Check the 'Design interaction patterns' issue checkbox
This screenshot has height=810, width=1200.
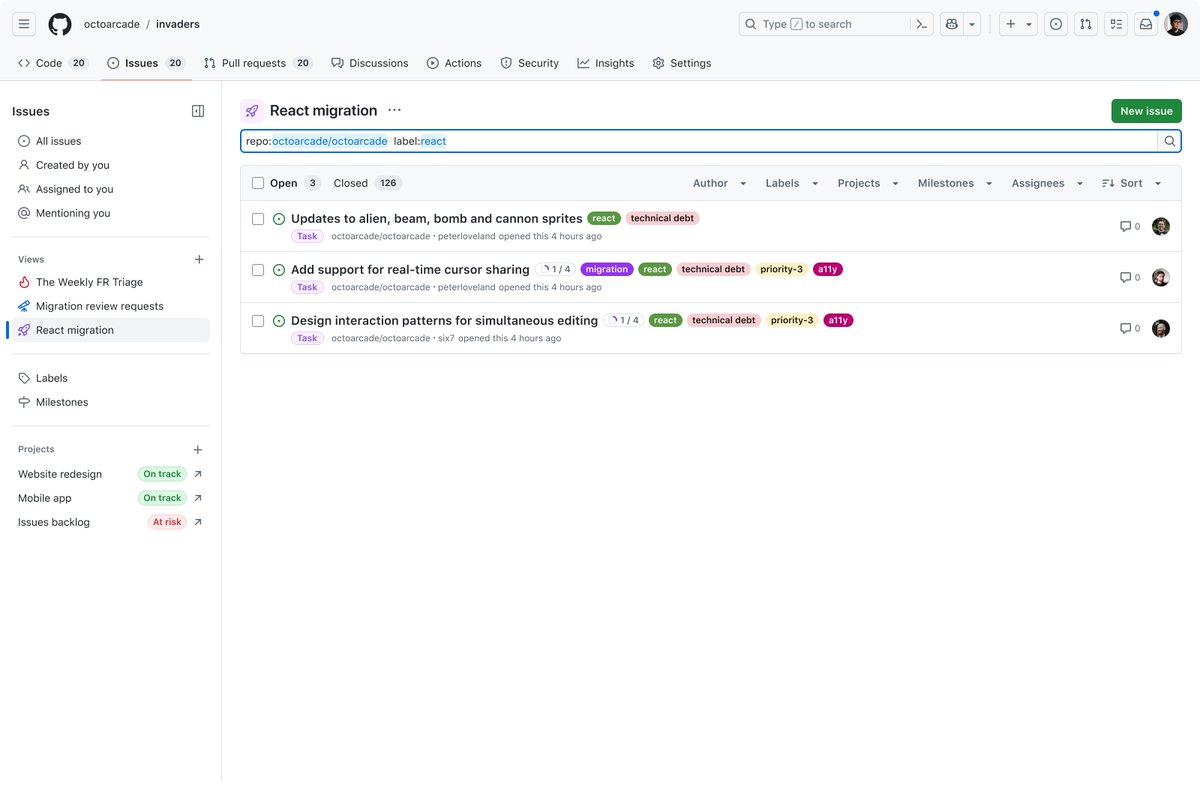258,321
